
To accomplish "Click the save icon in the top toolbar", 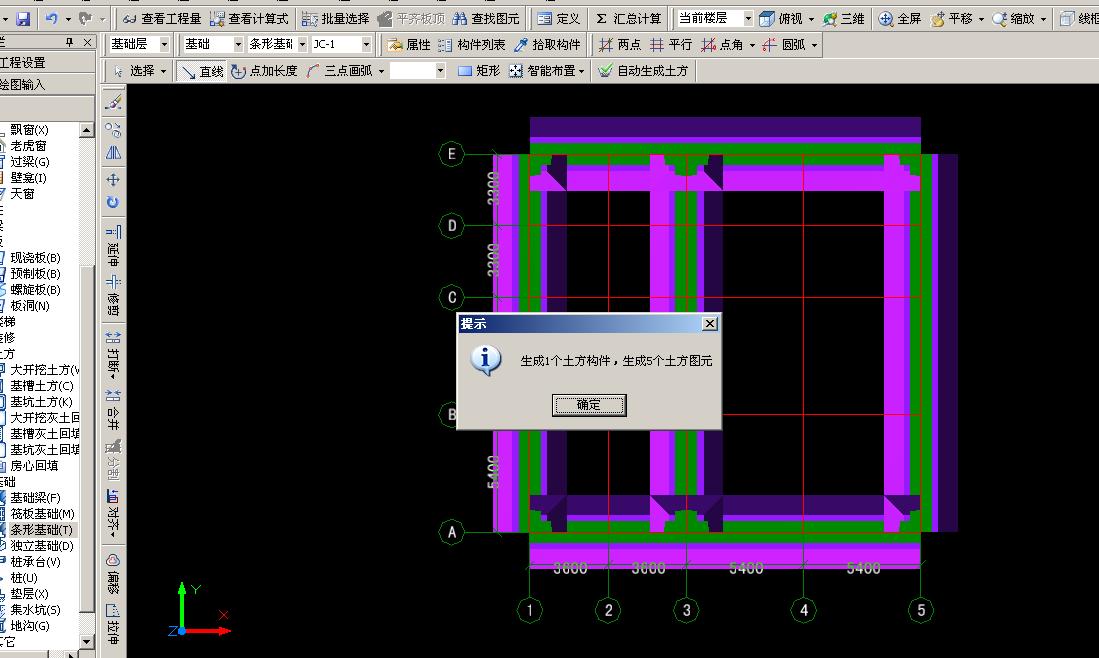I will (23, 19).
